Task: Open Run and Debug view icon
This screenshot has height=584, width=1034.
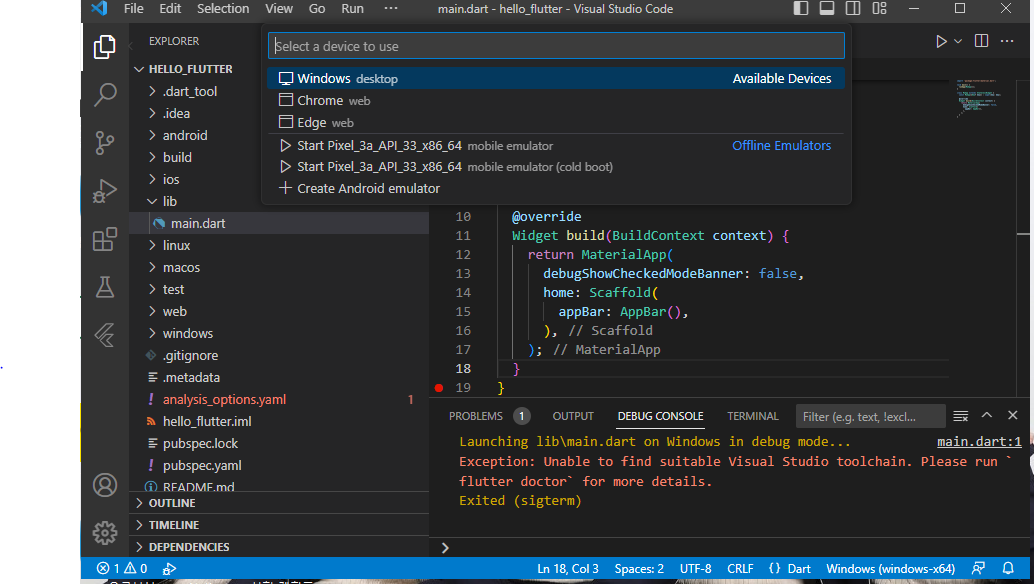Action: [x=104, y=190]
